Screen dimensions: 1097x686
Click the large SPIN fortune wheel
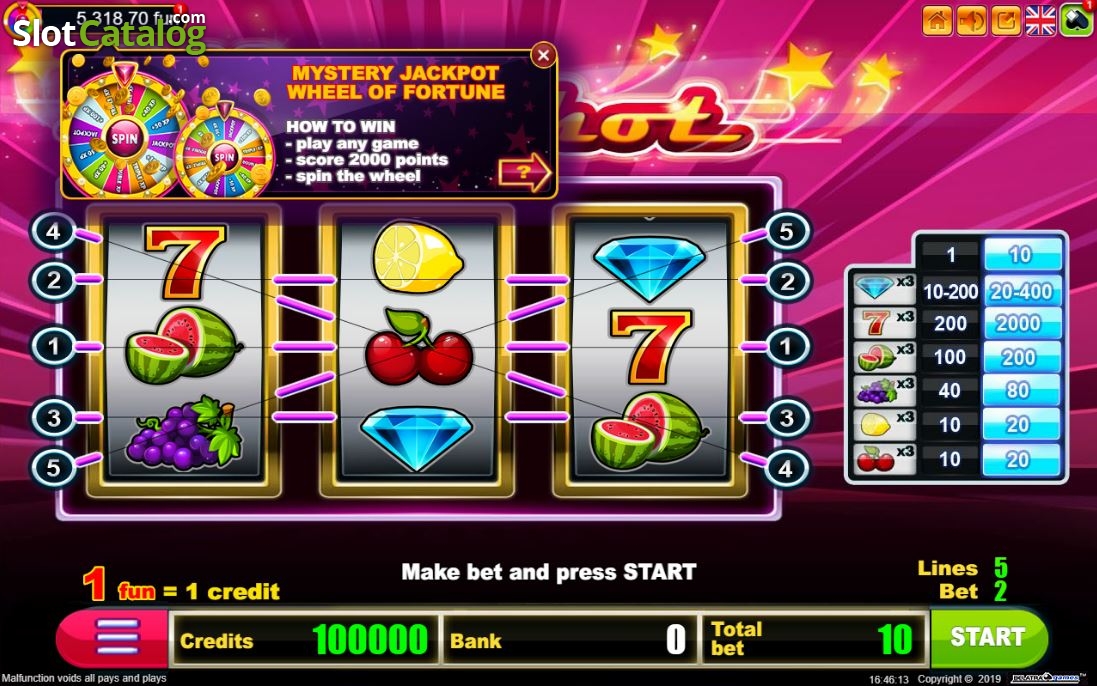click(124, 136)
